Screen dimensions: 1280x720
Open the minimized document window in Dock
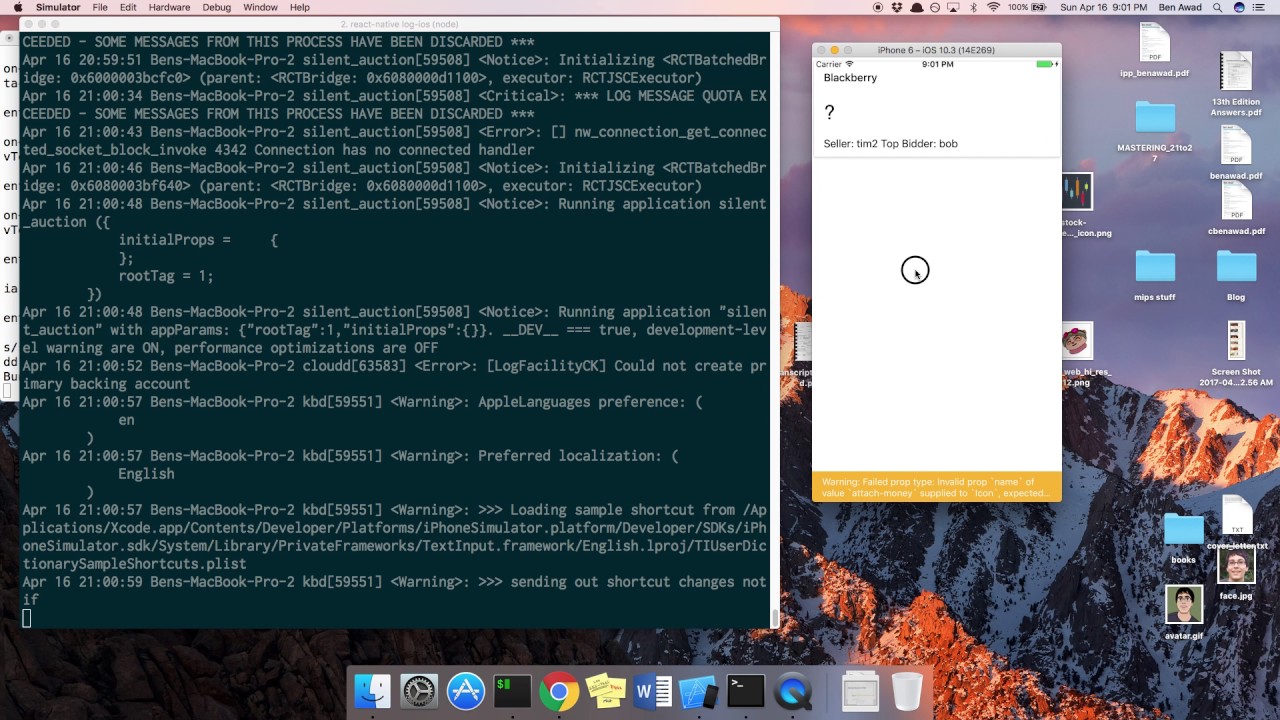click(859, 691)
